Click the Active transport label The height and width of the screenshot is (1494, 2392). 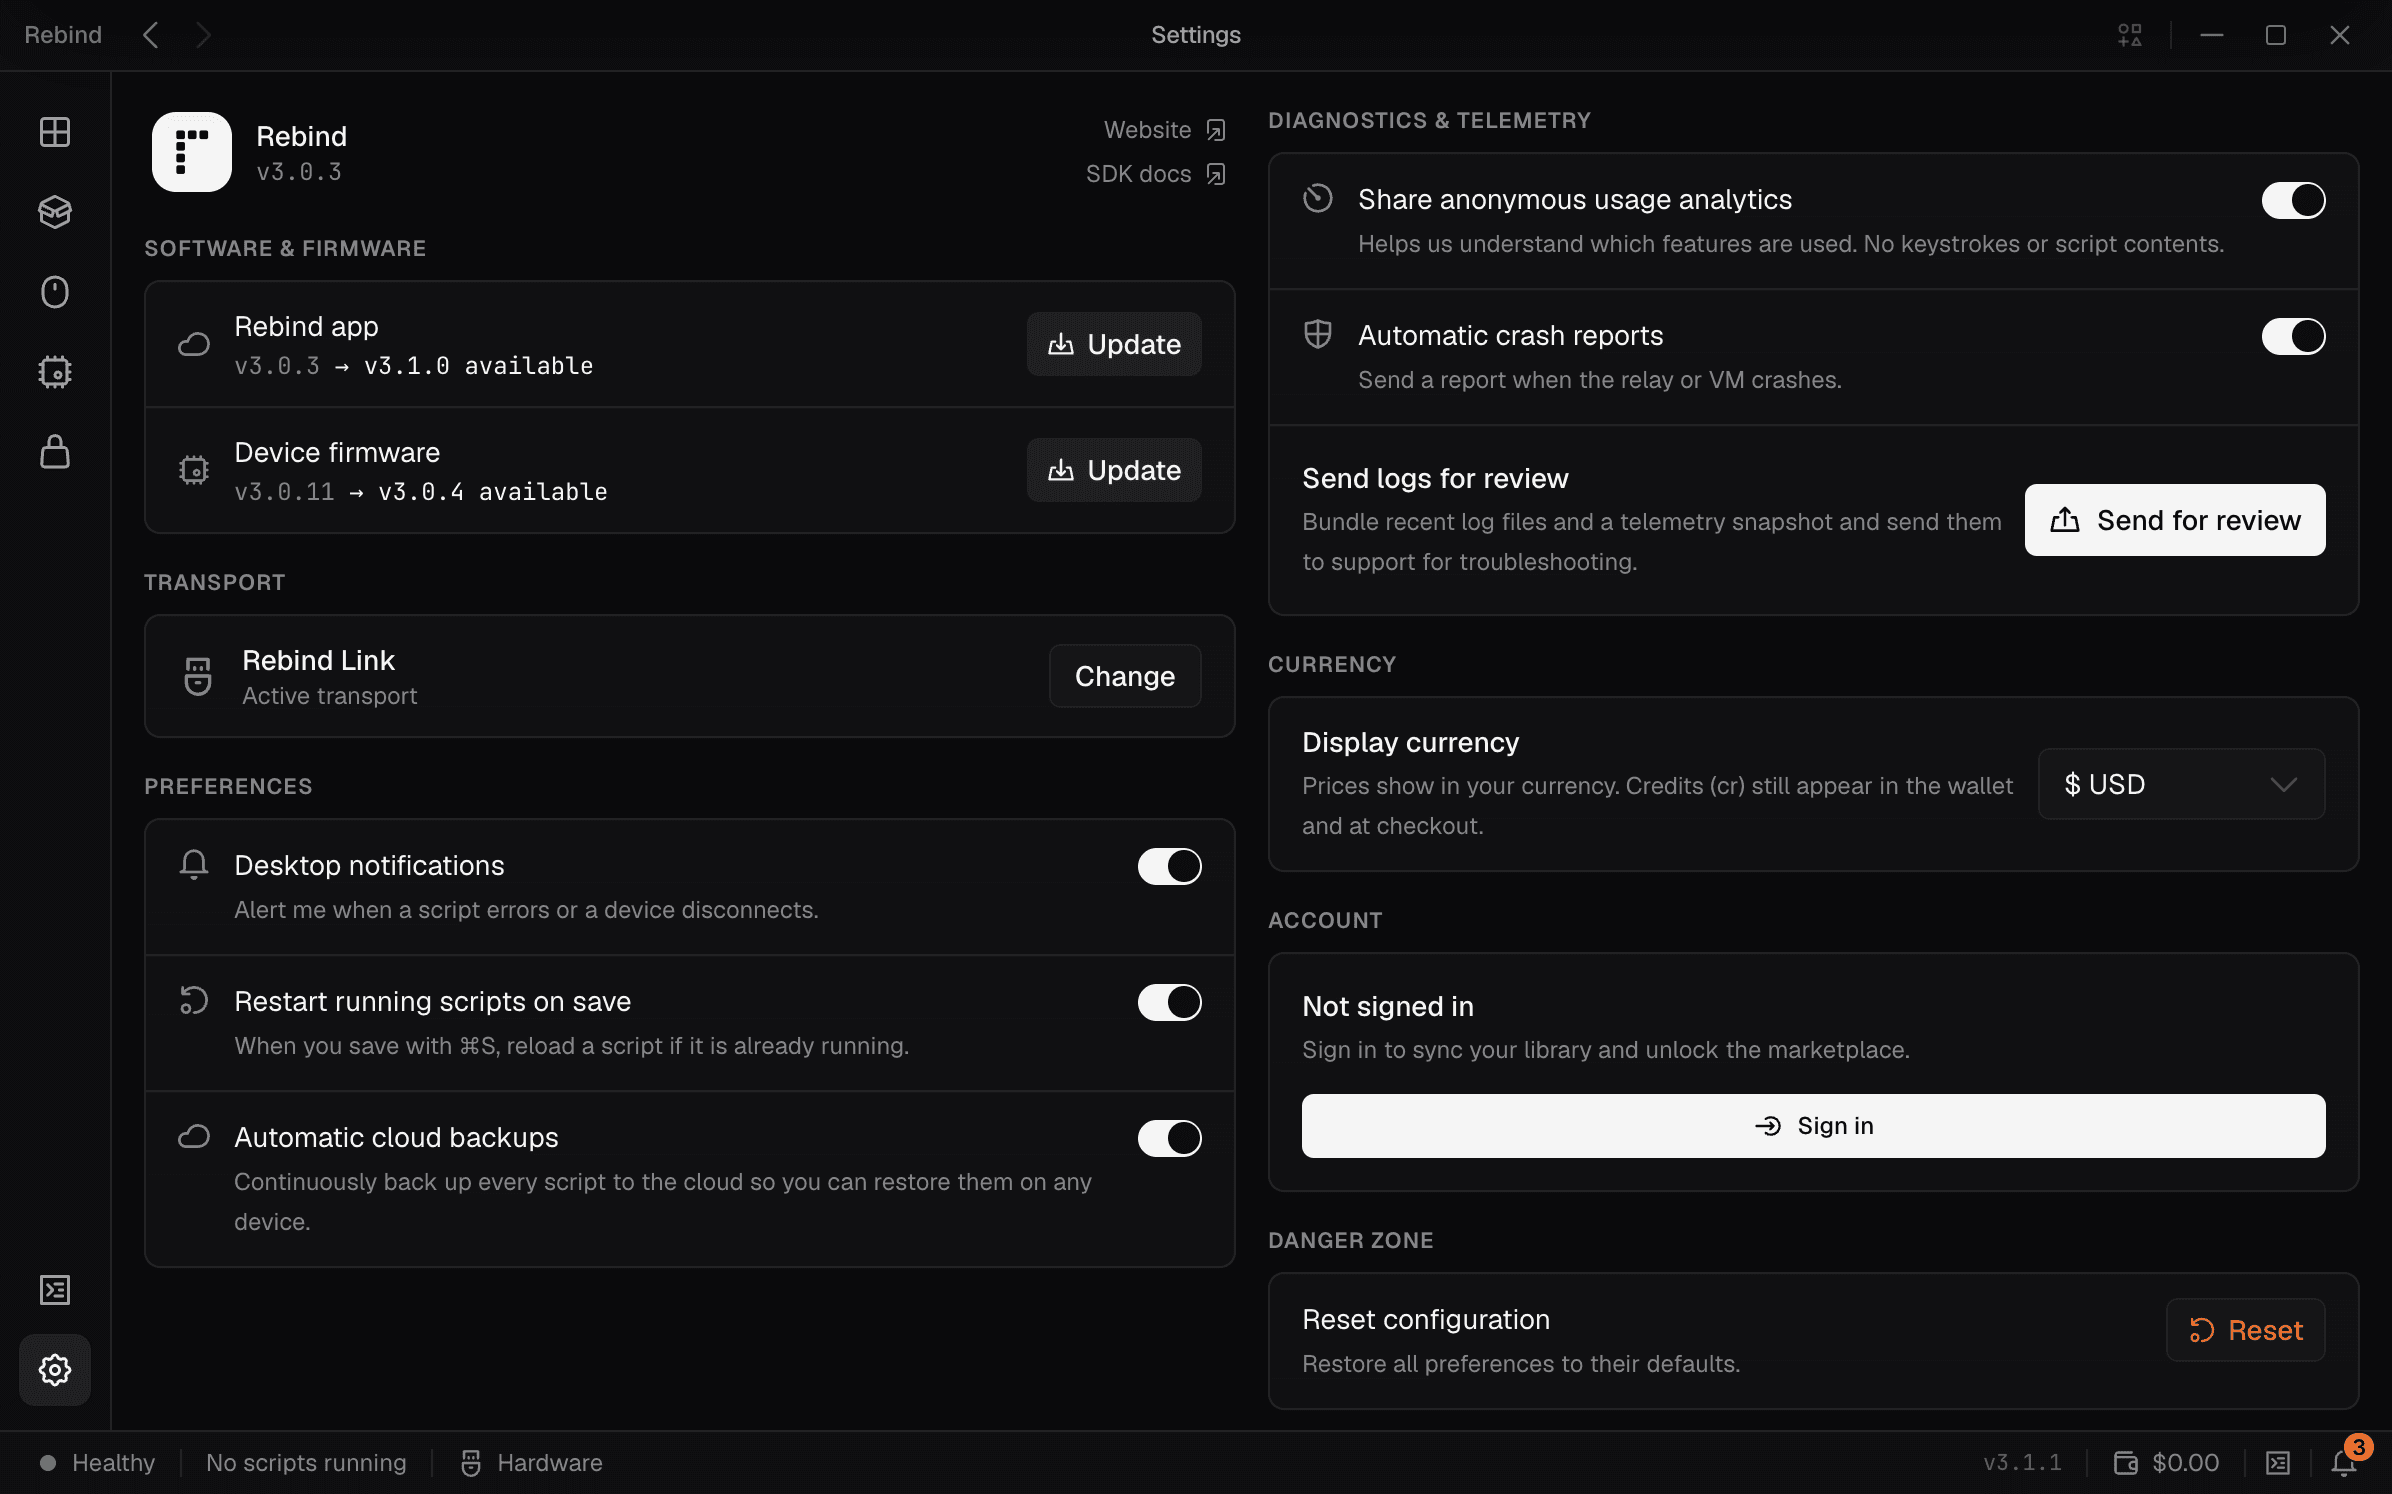click(x=330, y=696)
